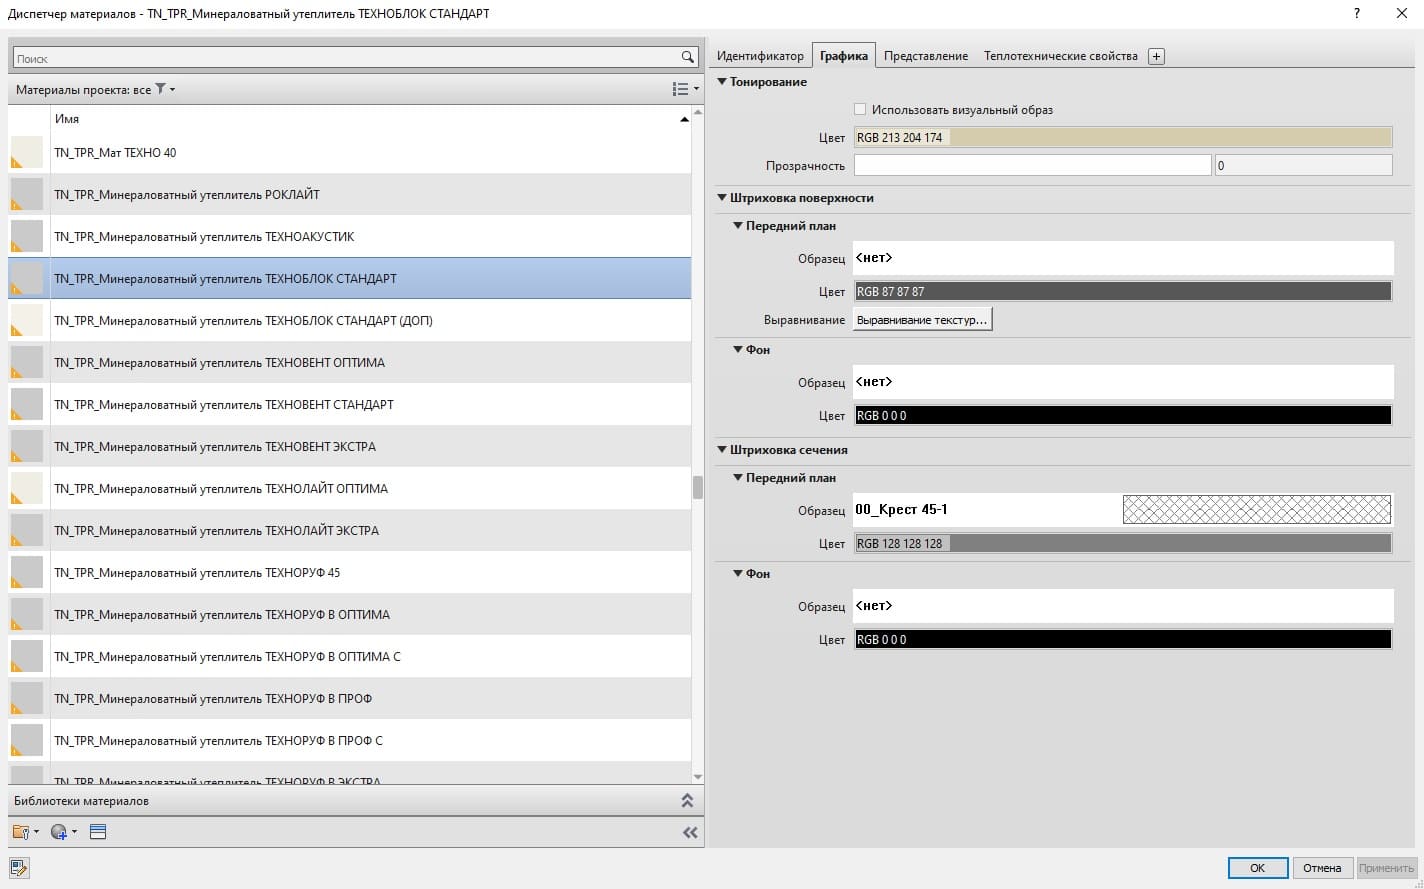Viewport: 1424px width, 889px height.
Task: Click the Выравнивание текстур button
Action: coord(922,320)
